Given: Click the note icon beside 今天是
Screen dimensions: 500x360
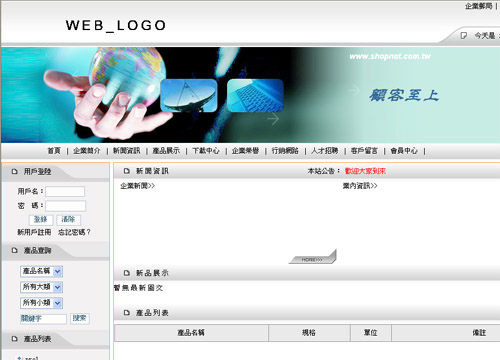Looking at the screenshot, I should coord(463,35).
